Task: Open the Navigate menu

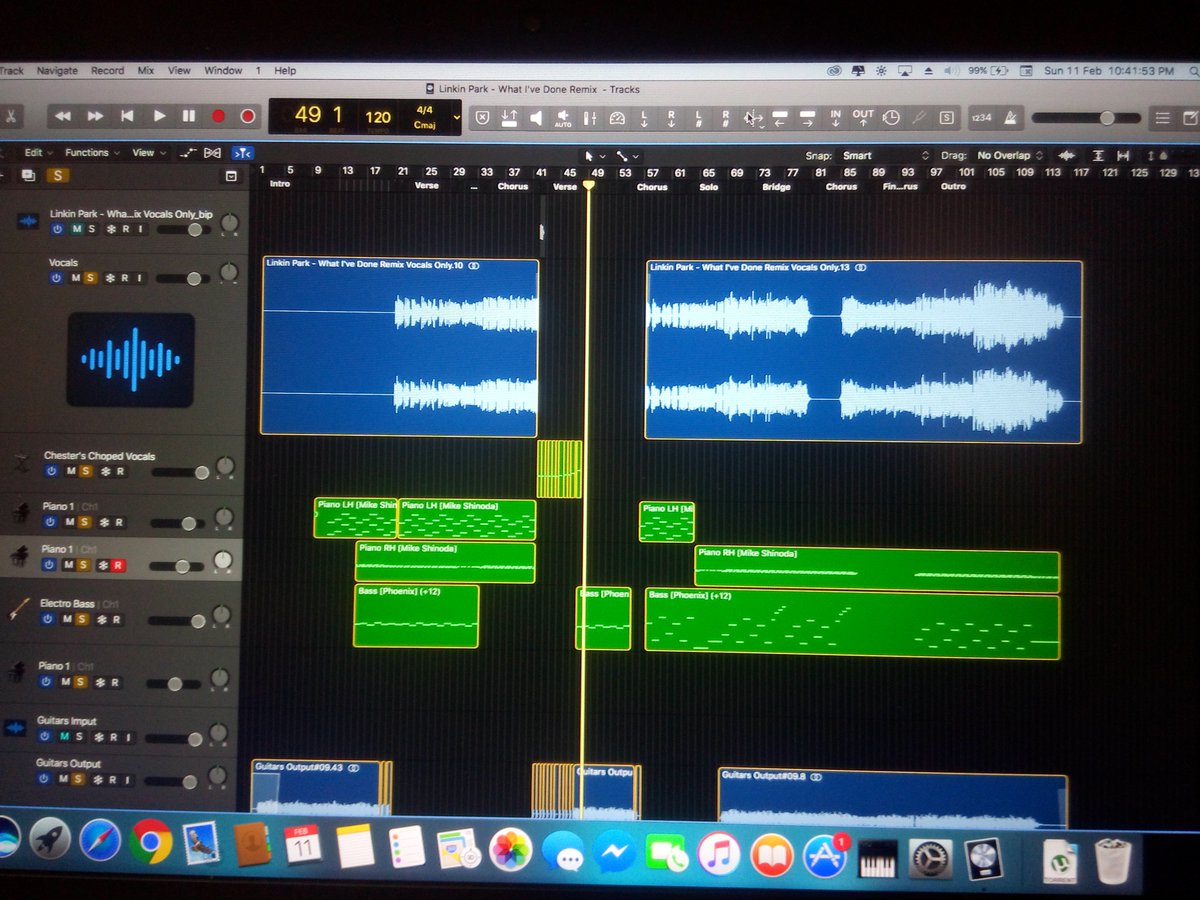Action: 57,71
